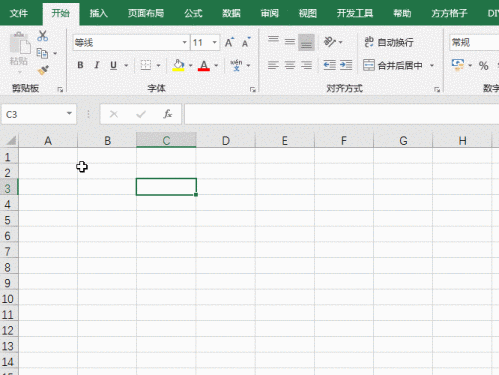Switch to 开发工具 Developer tab
Image resolution: width=499 pixels, height=375 pixels.
(355, 13)
